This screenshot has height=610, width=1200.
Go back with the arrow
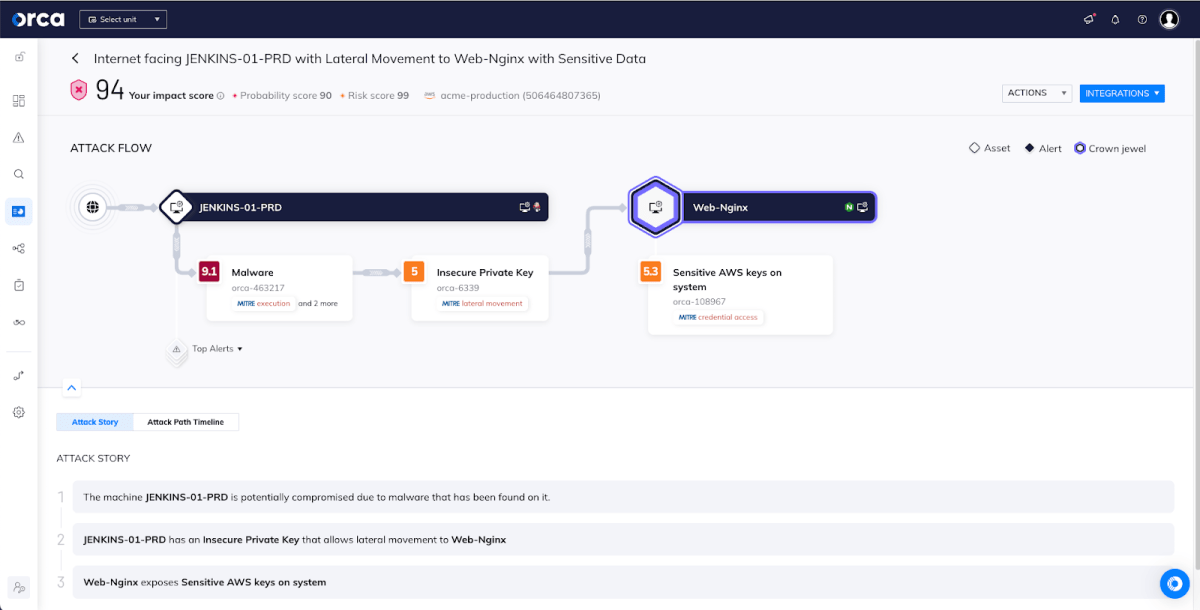[75, 59]
